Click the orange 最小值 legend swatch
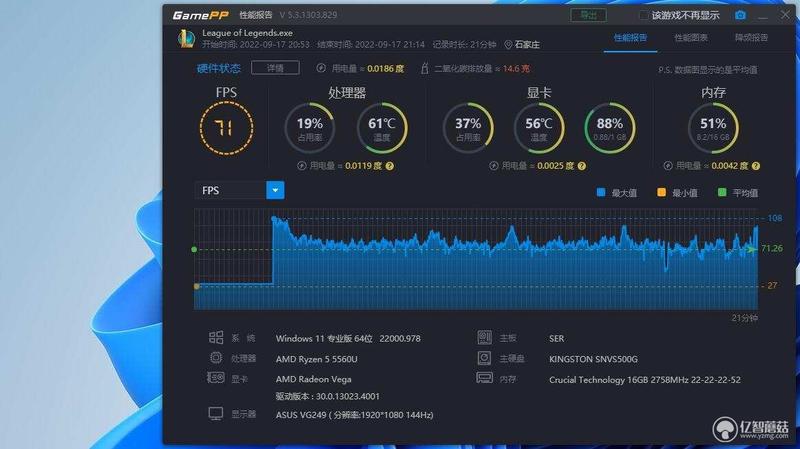The width and height of the screenshot is (800, 449). [x=662, y=192]
